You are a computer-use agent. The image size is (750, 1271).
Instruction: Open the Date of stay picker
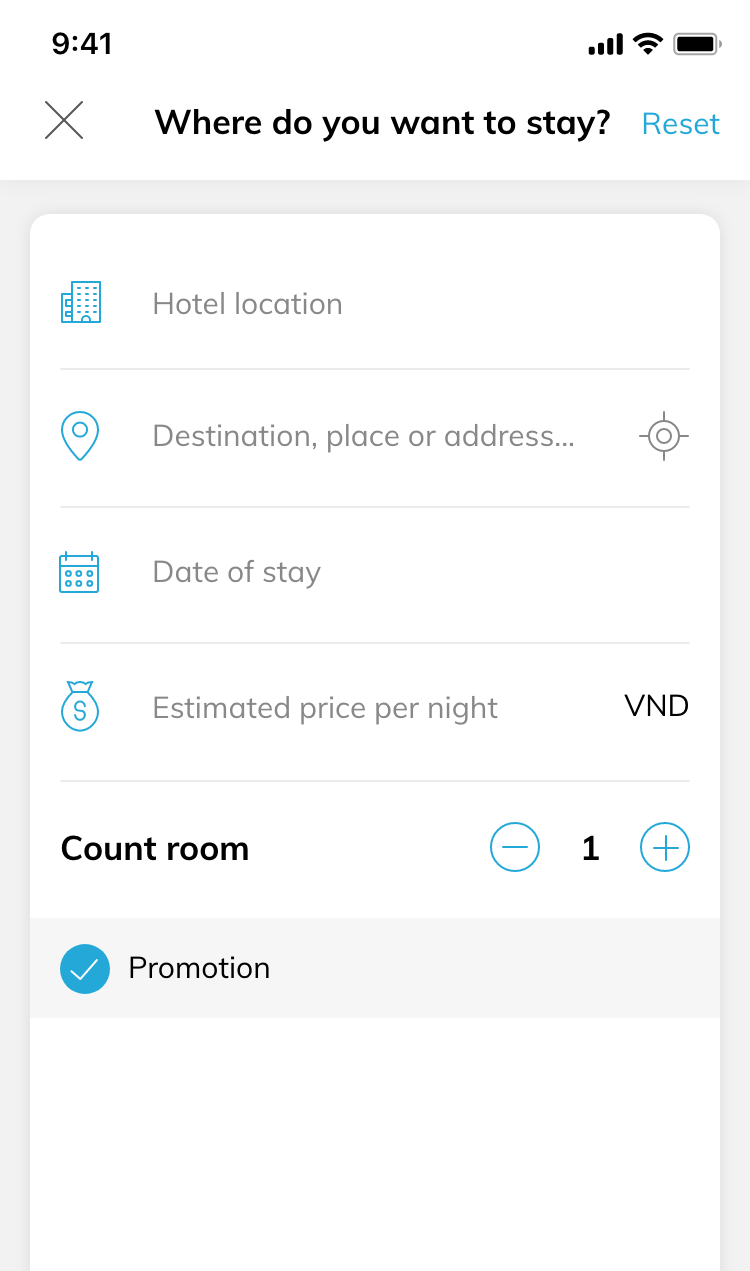coord(375,575)
